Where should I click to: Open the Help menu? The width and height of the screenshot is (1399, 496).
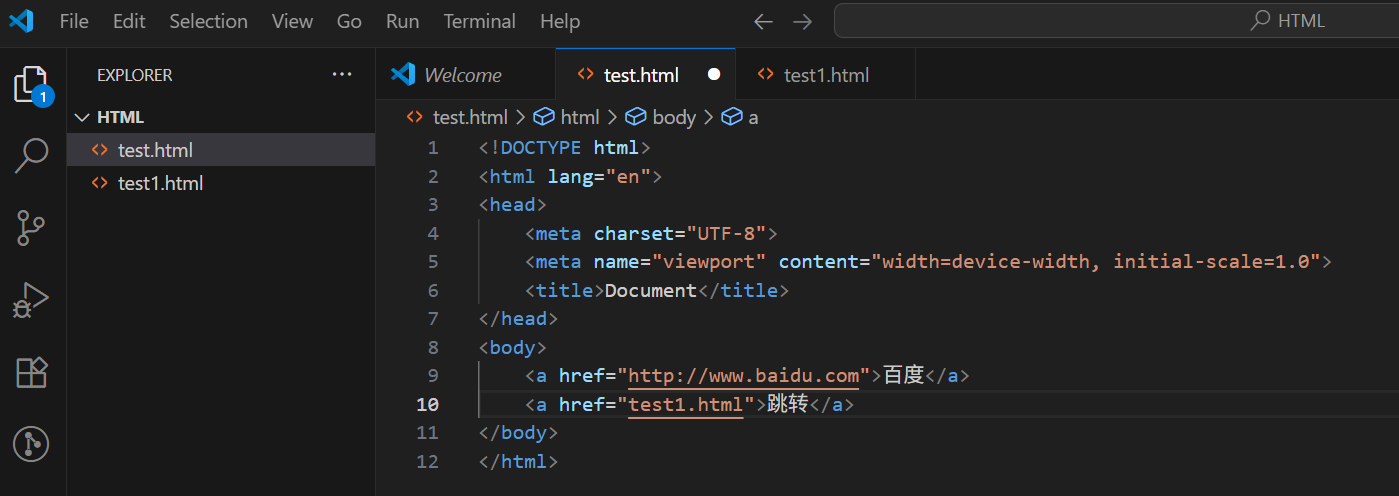tap(560, 21)
